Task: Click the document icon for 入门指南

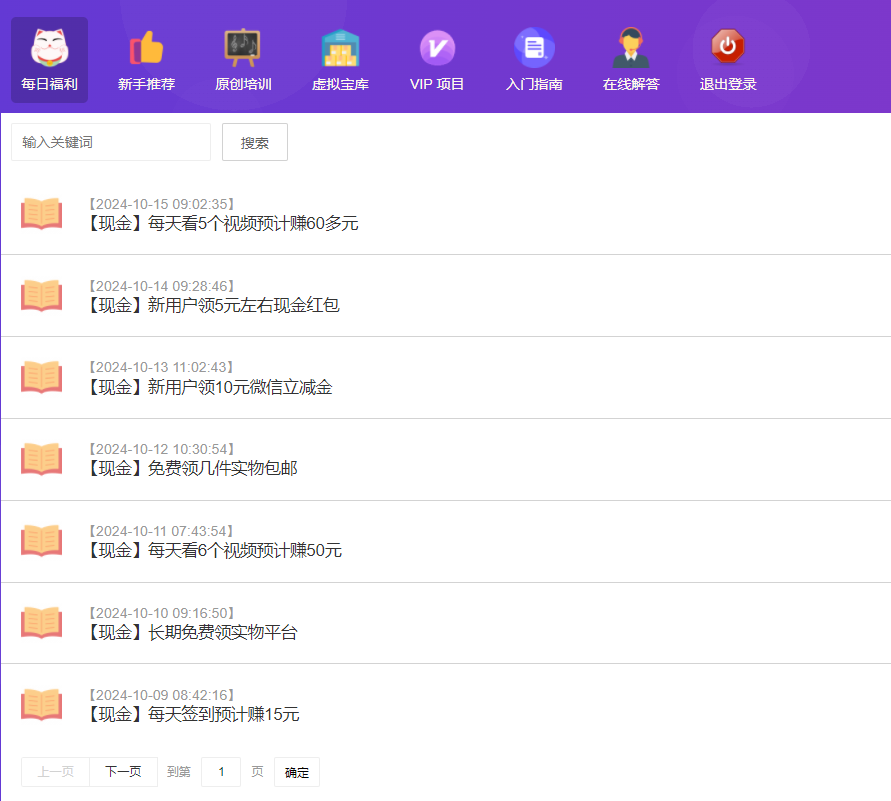Action: click(x=534, y=48)
